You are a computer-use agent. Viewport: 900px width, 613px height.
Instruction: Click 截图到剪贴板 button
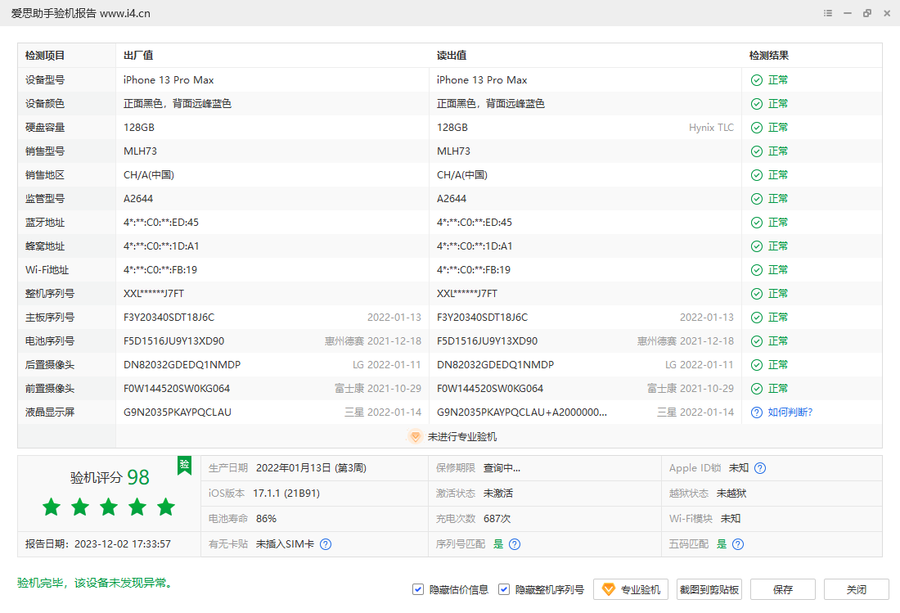[709, 589]
